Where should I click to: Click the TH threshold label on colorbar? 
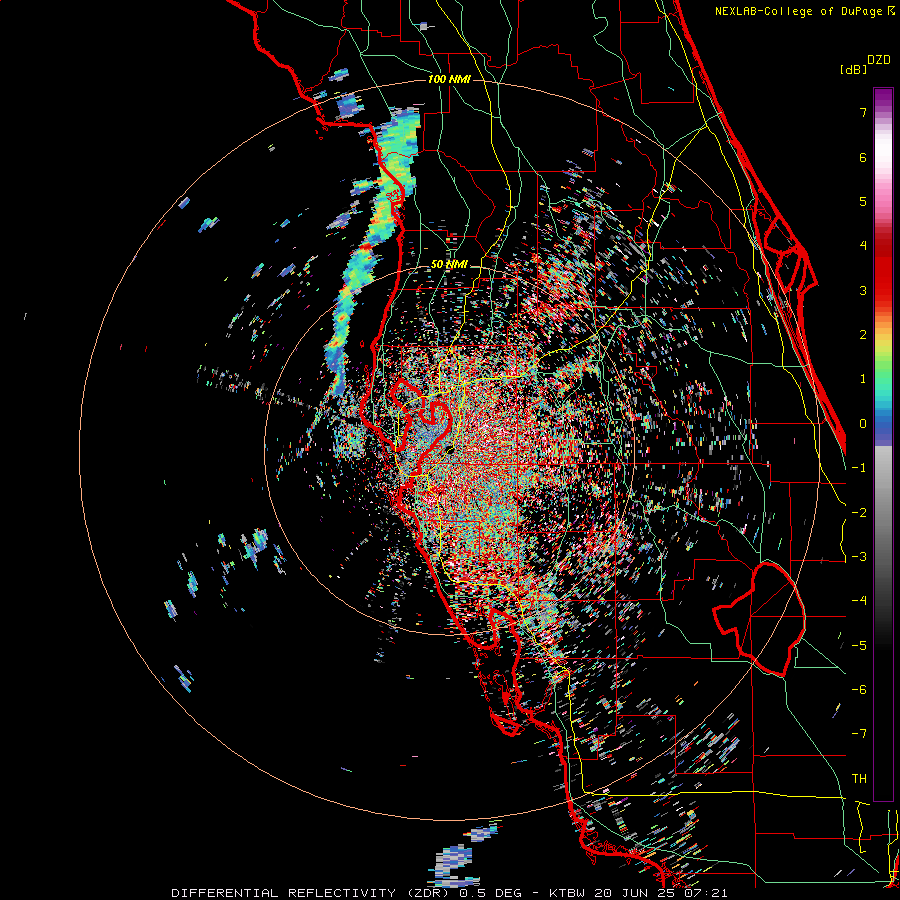tap(859, 779)
